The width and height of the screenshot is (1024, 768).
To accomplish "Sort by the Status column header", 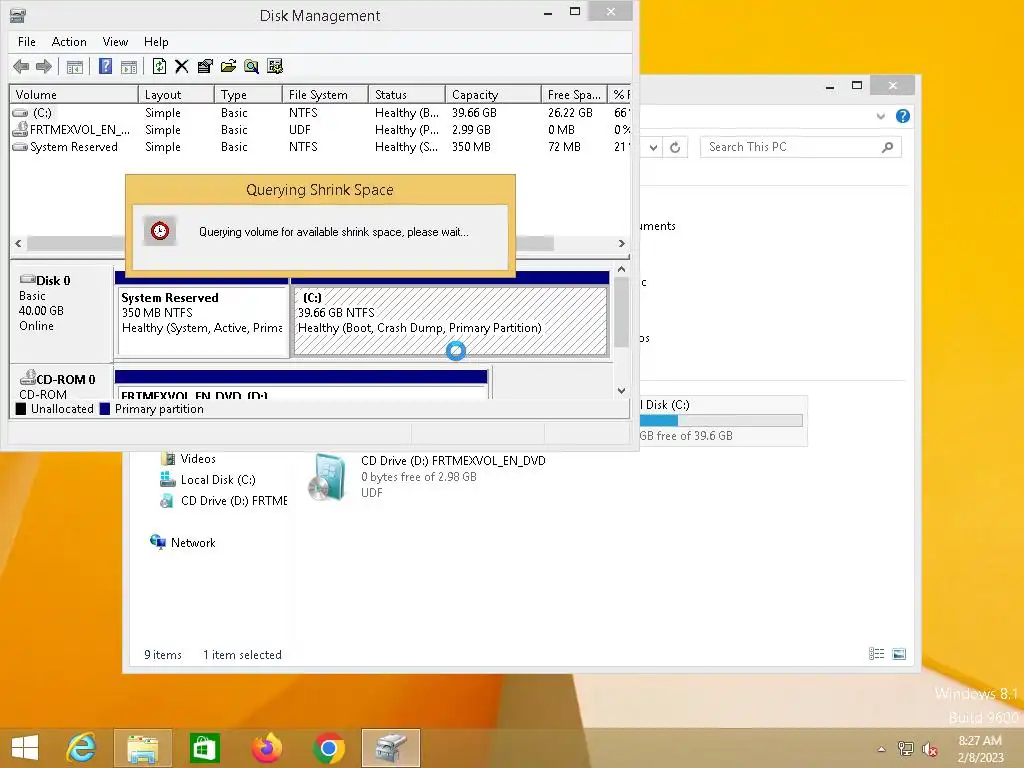I will [406, 95].
